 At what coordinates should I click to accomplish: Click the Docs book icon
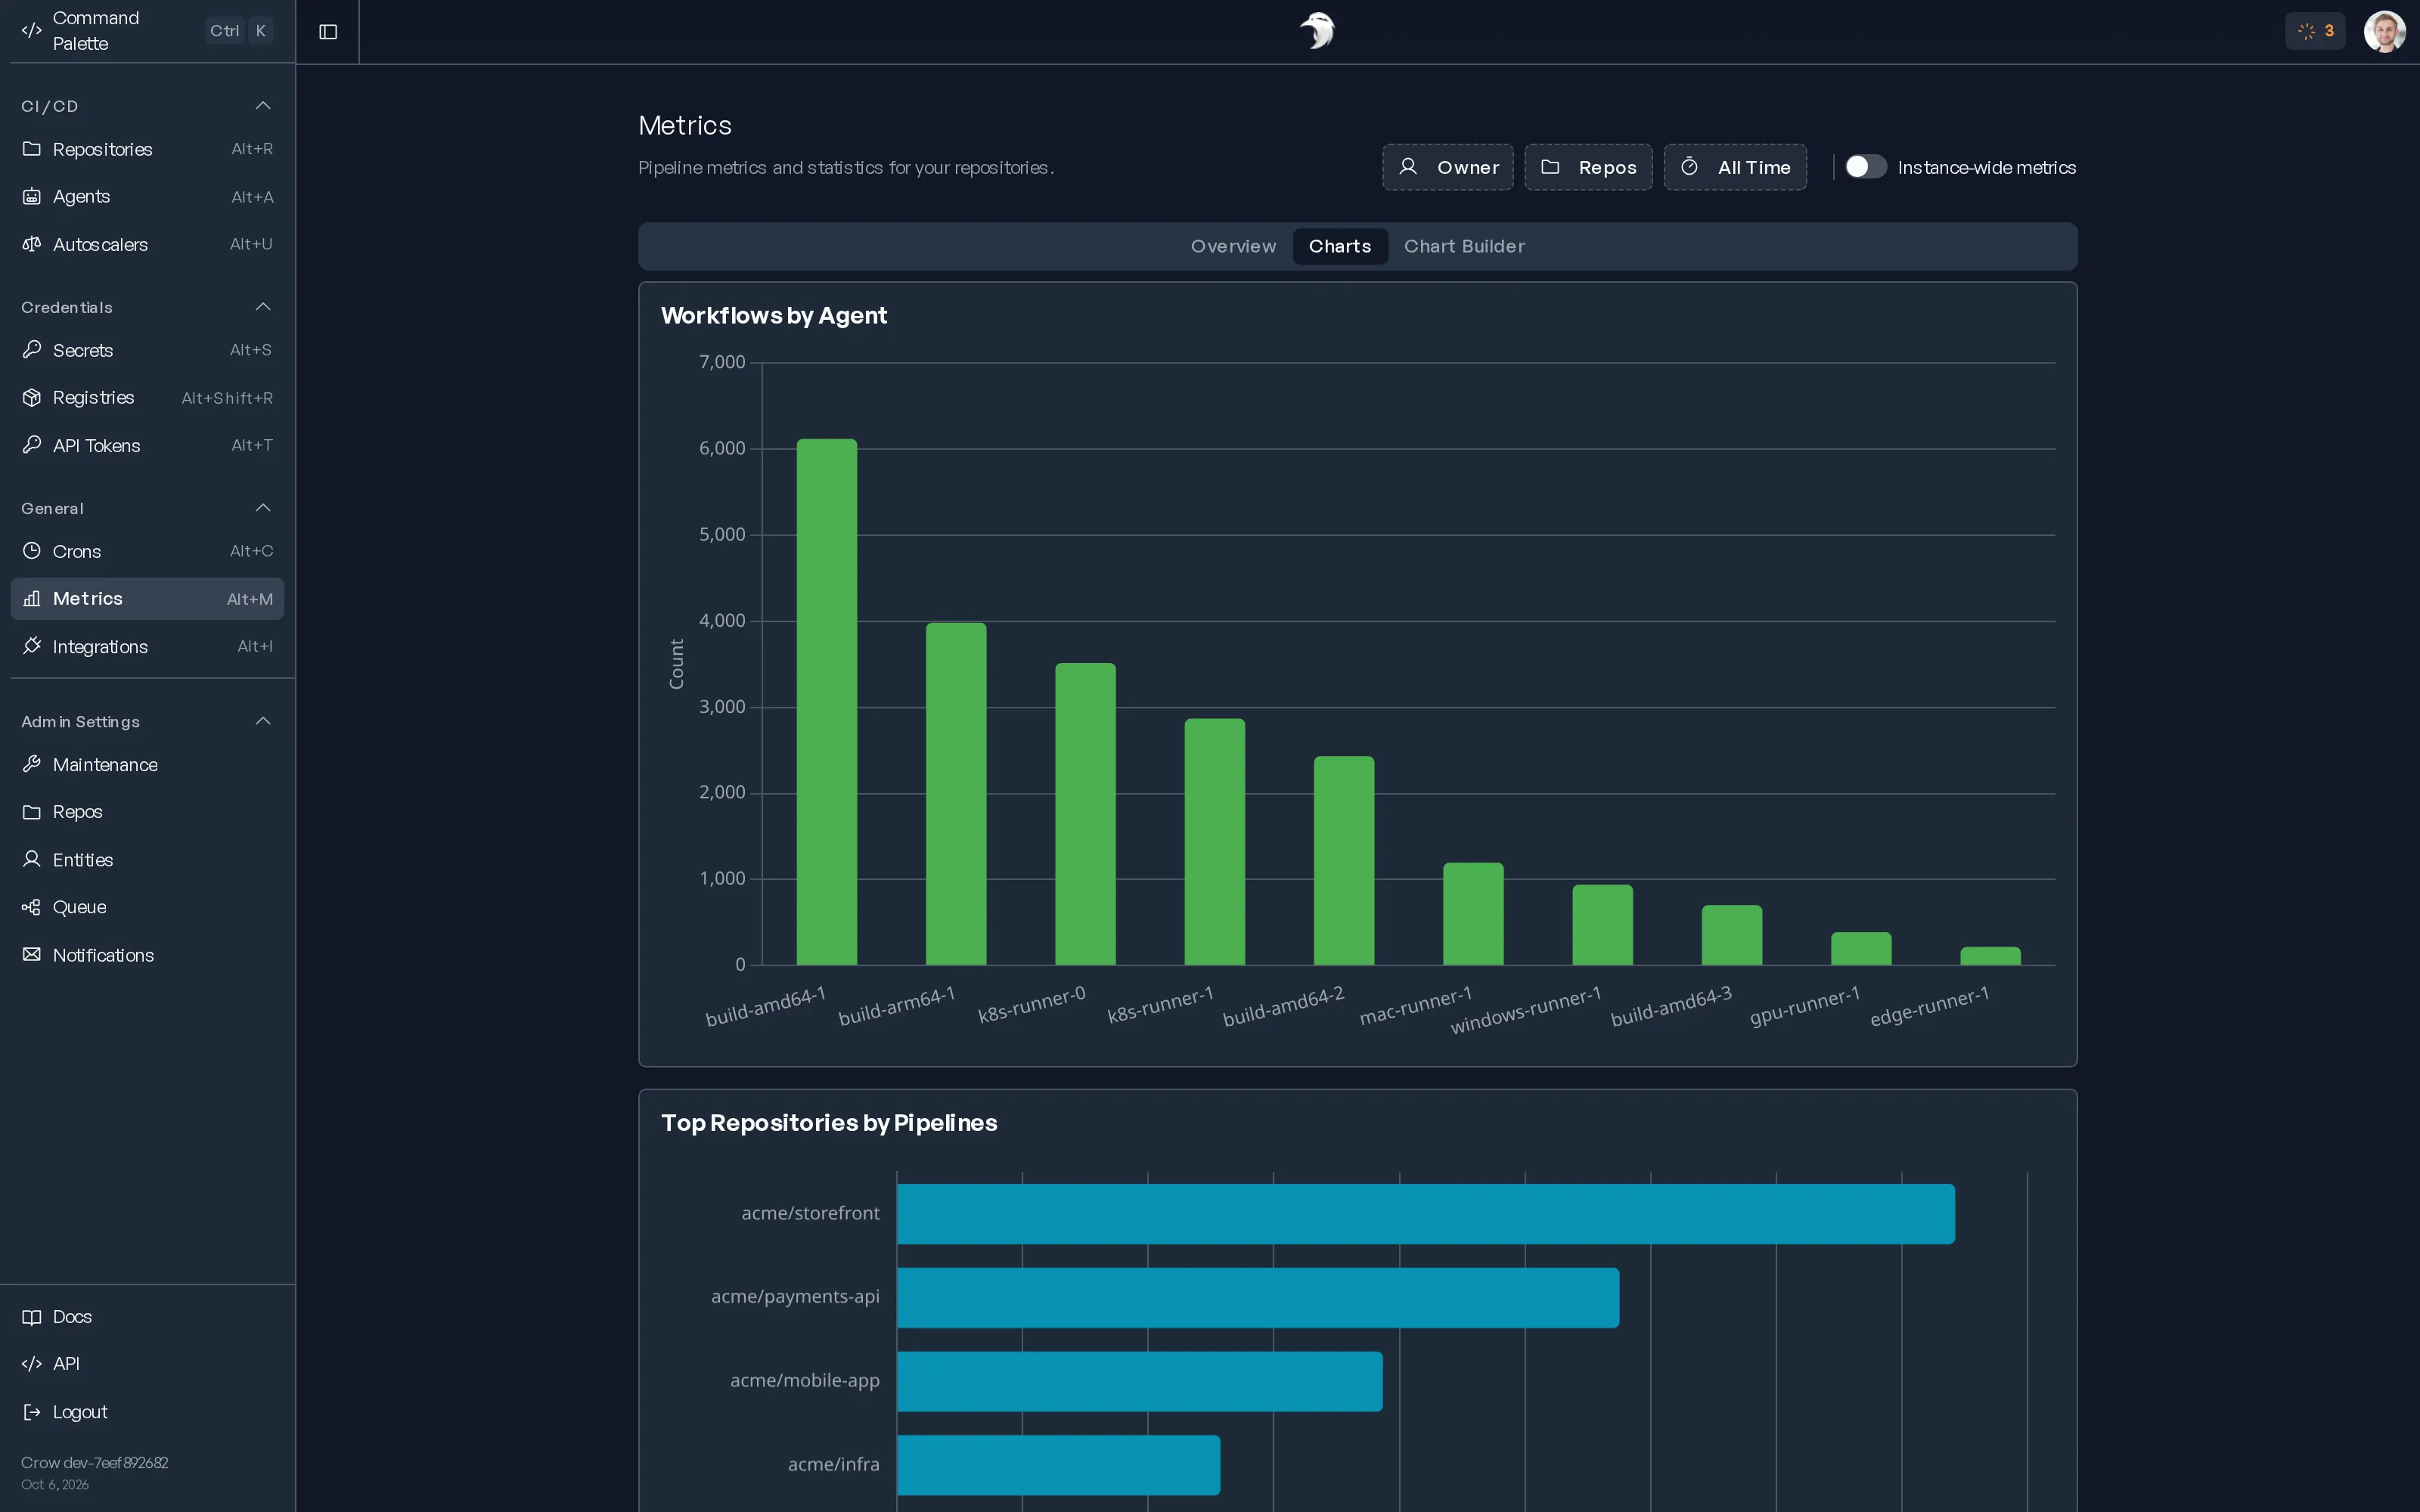click(32, 1317)
